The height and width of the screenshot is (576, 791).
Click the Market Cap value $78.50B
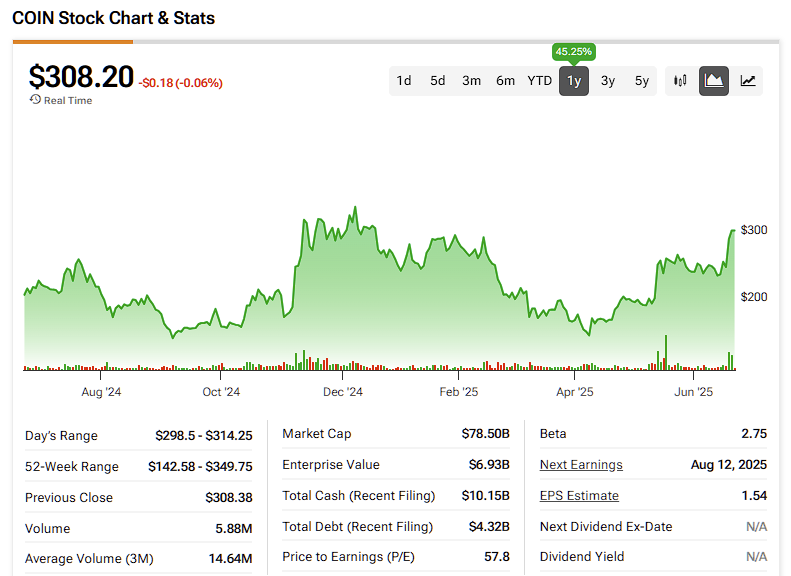(485, 434)
